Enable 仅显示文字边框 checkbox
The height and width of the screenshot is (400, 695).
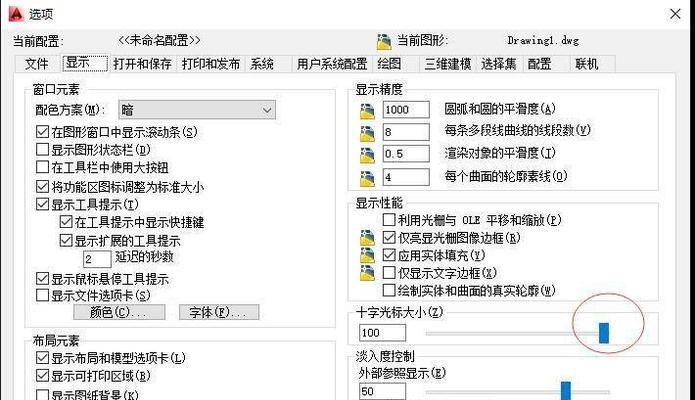[x=389, y=272]
